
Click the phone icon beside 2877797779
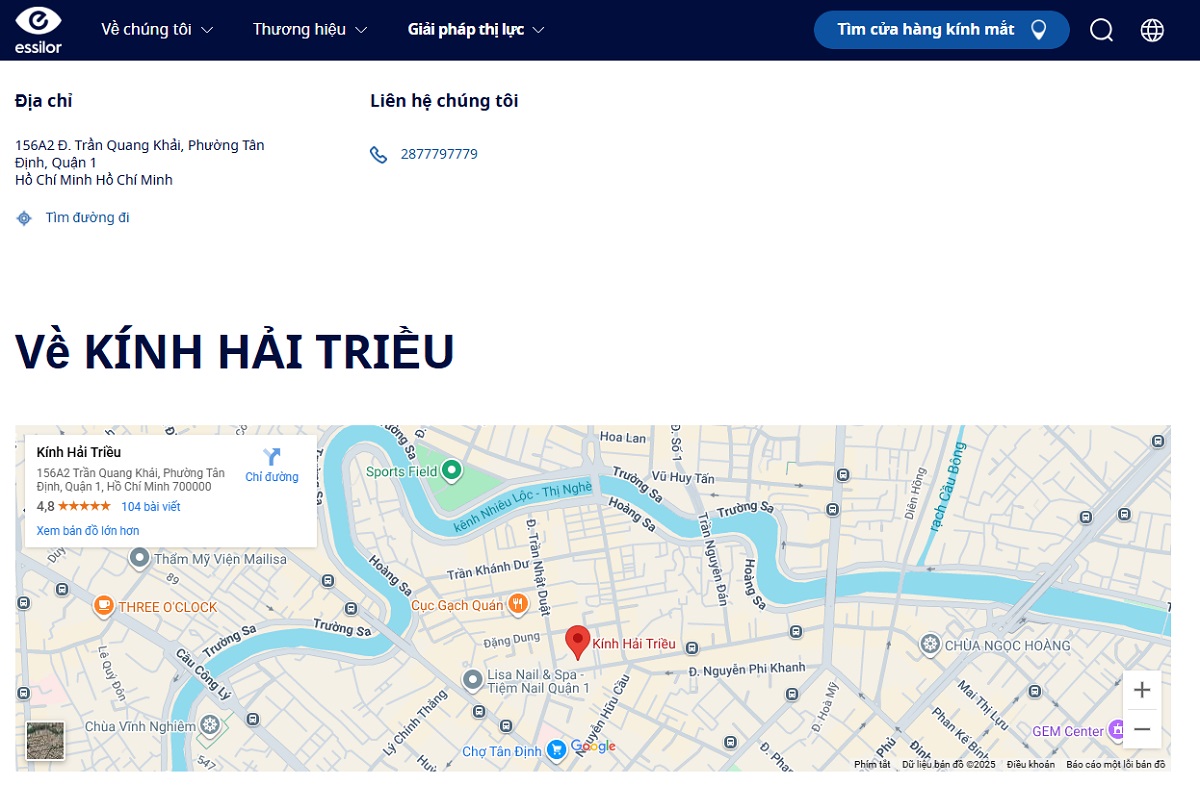378,154
